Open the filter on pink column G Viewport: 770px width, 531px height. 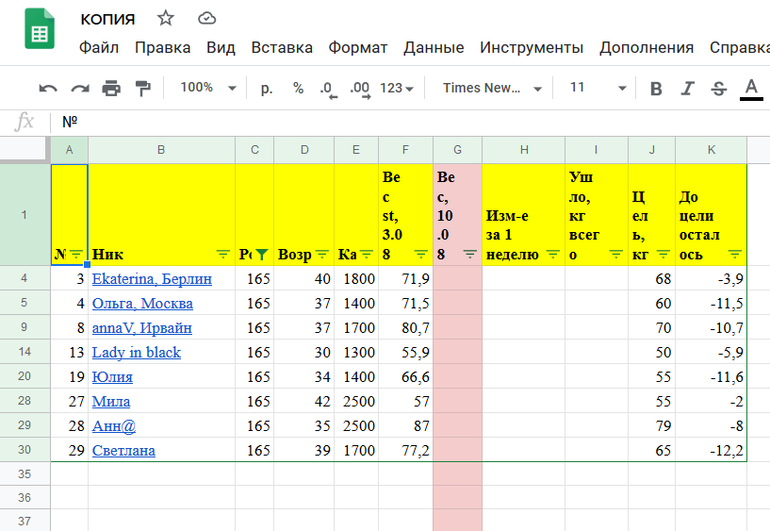pos(470,254)
